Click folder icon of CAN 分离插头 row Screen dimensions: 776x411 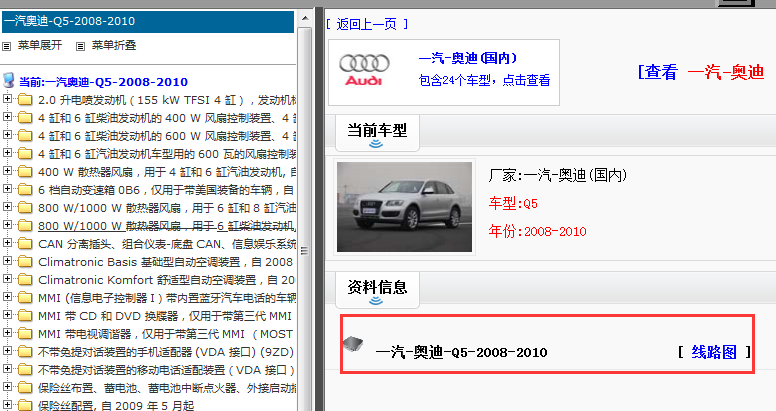coord(25,244)
